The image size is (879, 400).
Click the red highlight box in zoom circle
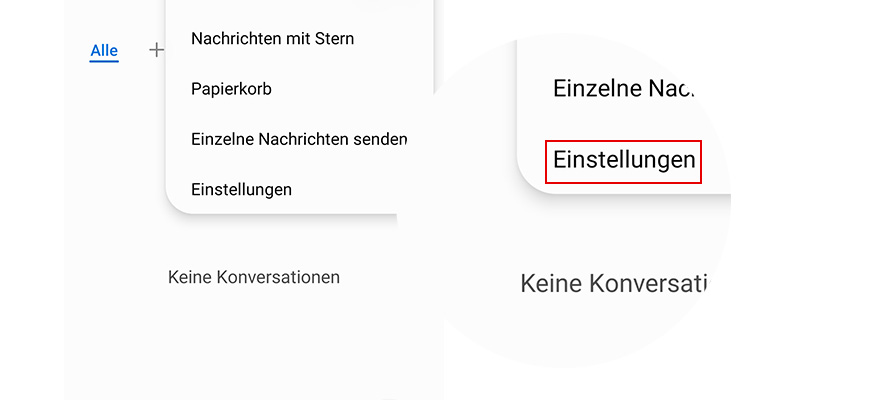(624, 161)
